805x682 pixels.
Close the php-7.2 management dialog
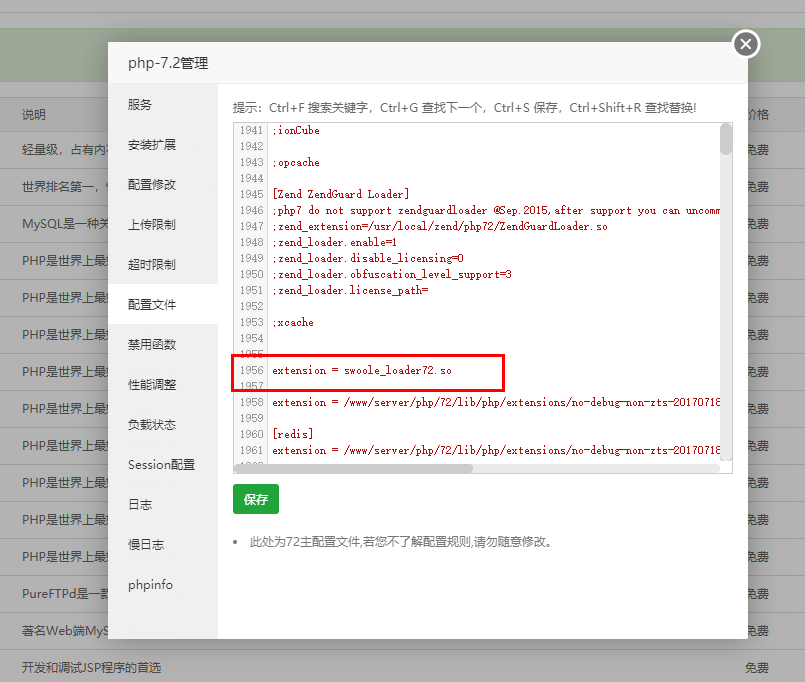coord(746,44)
